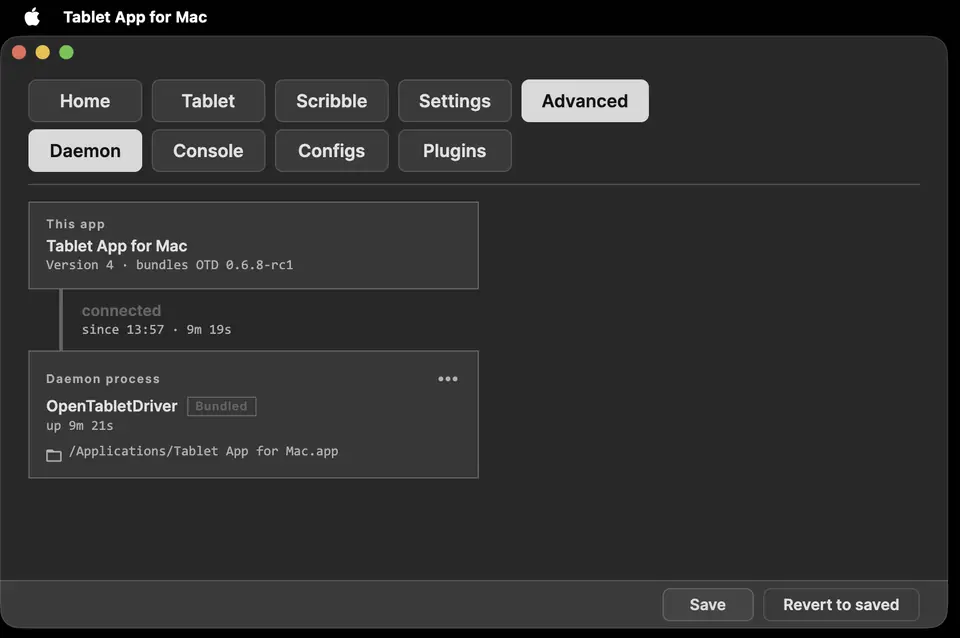Click the OpenTabletDriver process name
The width and height of the screenshot is (960, 638).
tap(112, 406)
